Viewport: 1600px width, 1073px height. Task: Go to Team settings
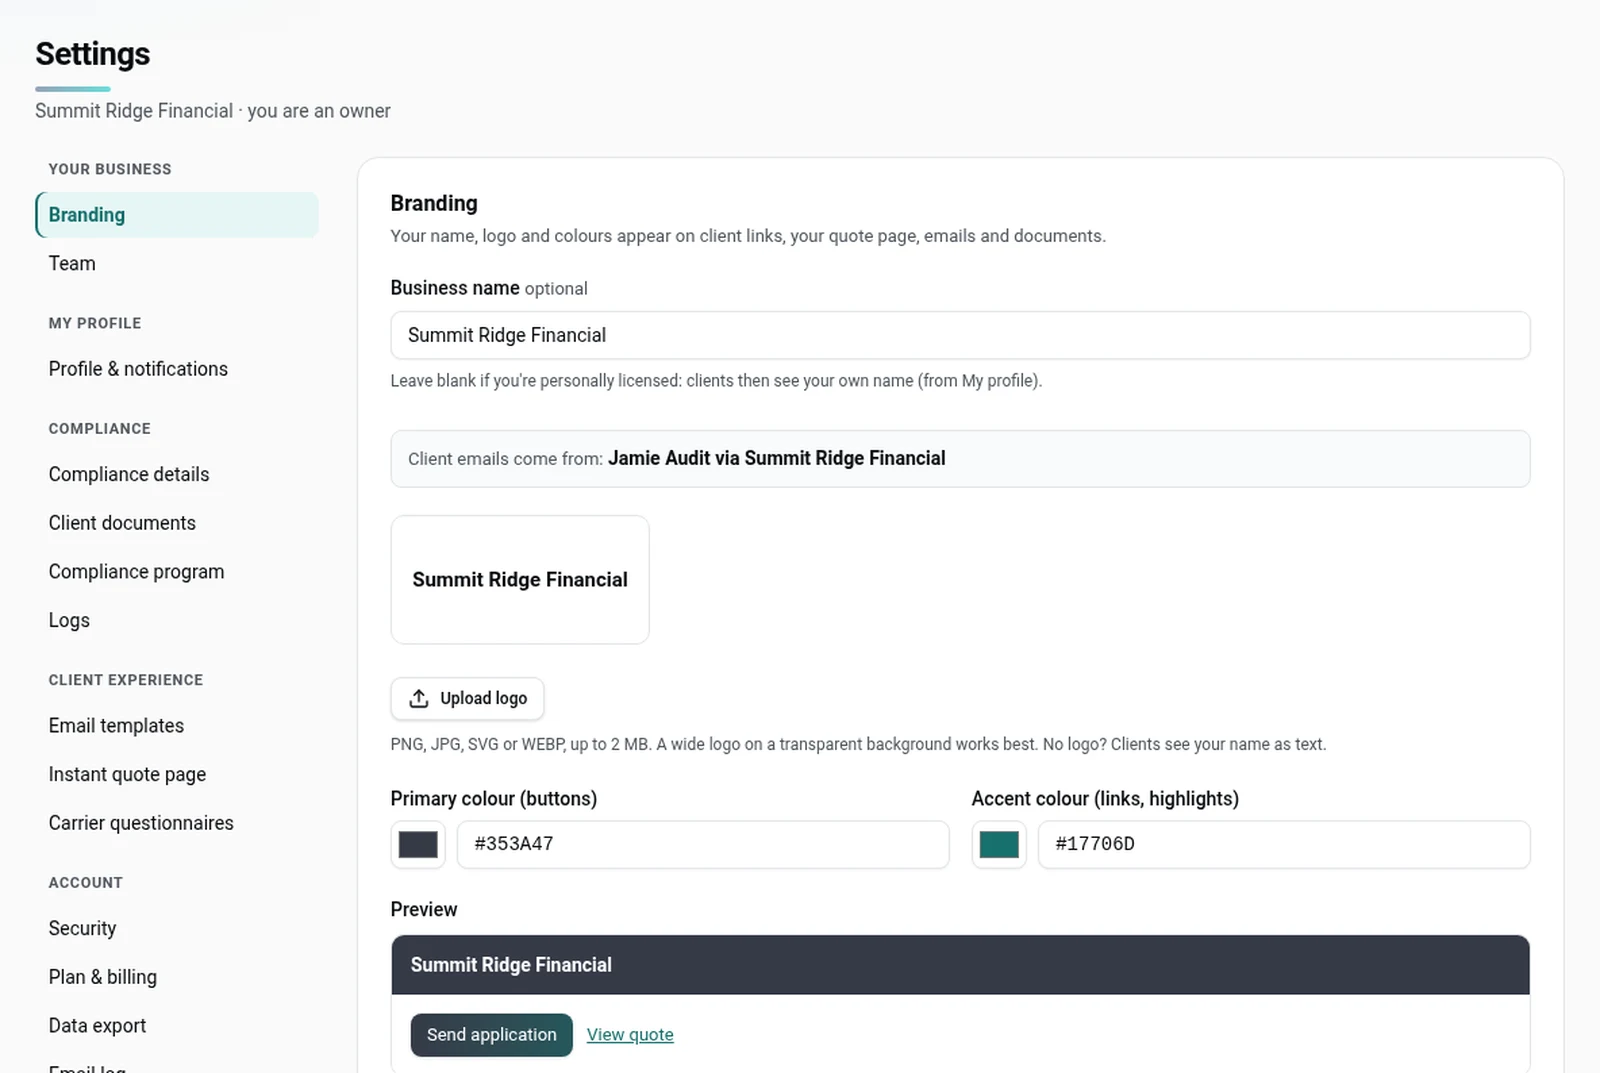click(177, 264)
